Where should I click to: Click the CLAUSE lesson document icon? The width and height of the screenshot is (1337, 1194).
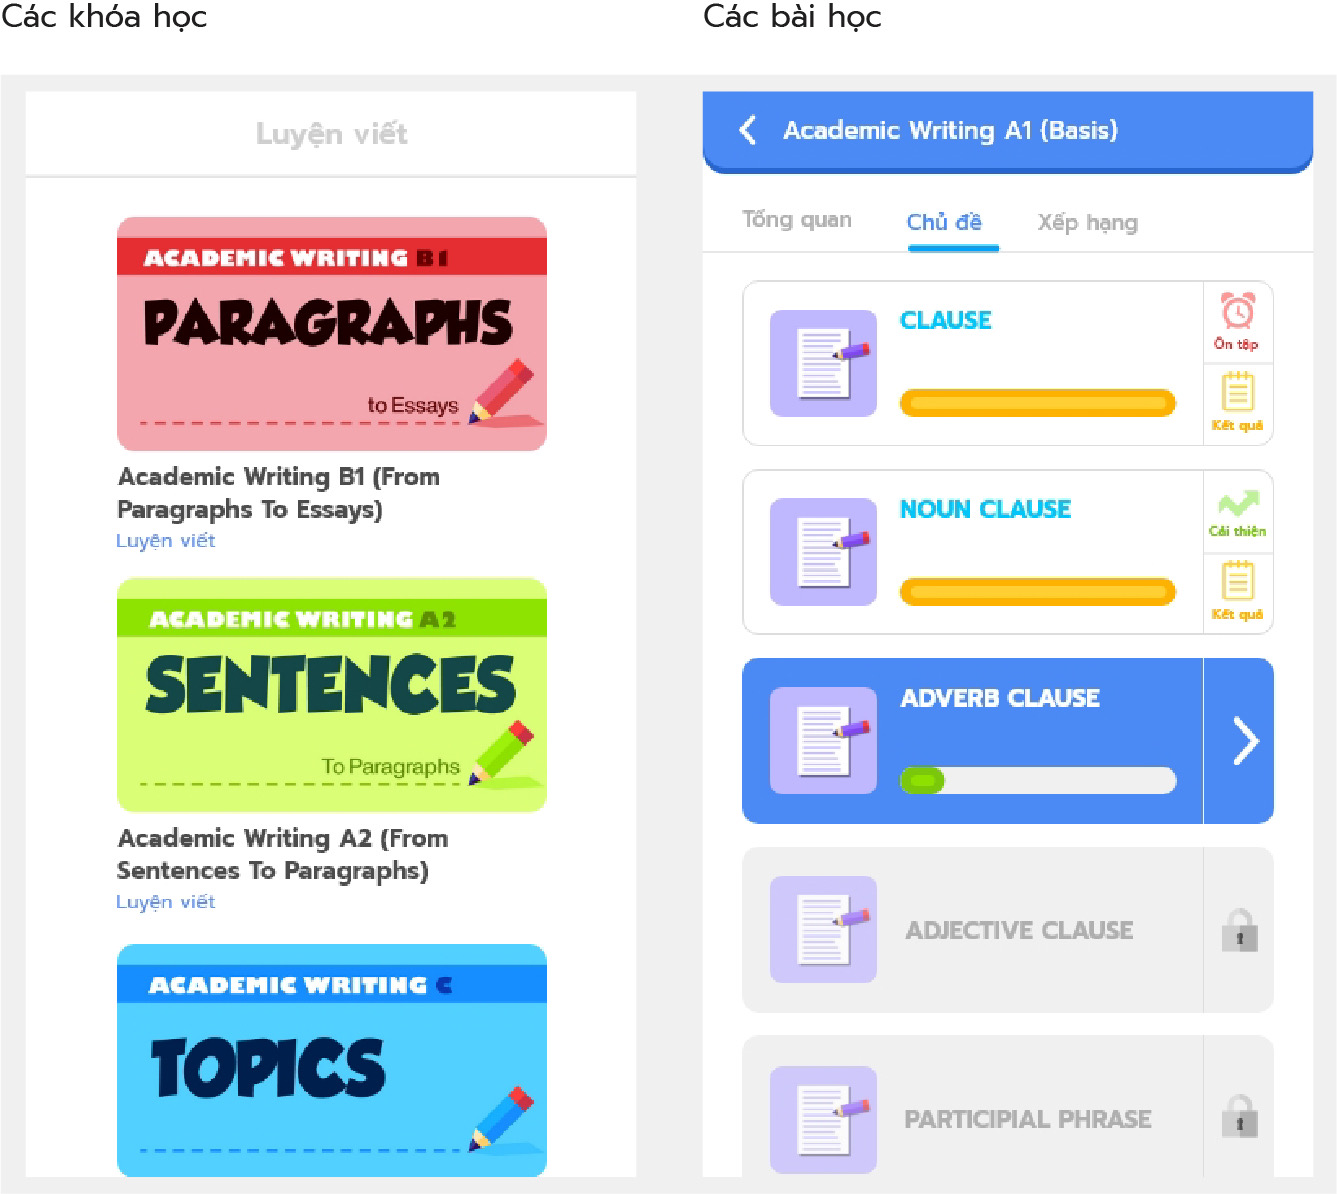[823, 363]
